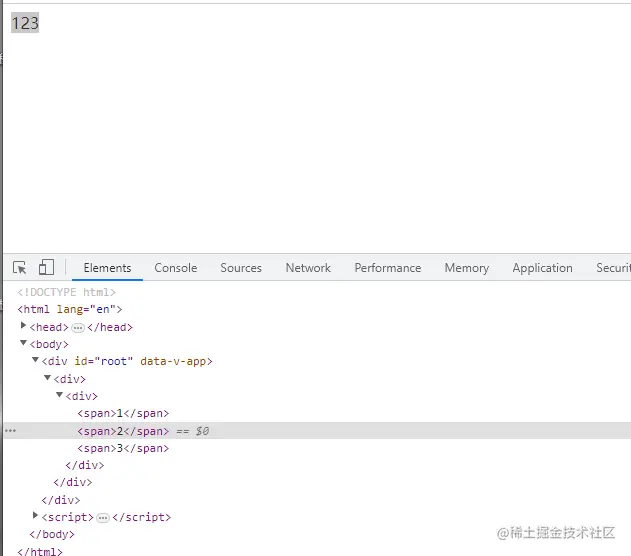Open the Application tab
This screenshot has height=556, width=631.
[x=542, y=268]
